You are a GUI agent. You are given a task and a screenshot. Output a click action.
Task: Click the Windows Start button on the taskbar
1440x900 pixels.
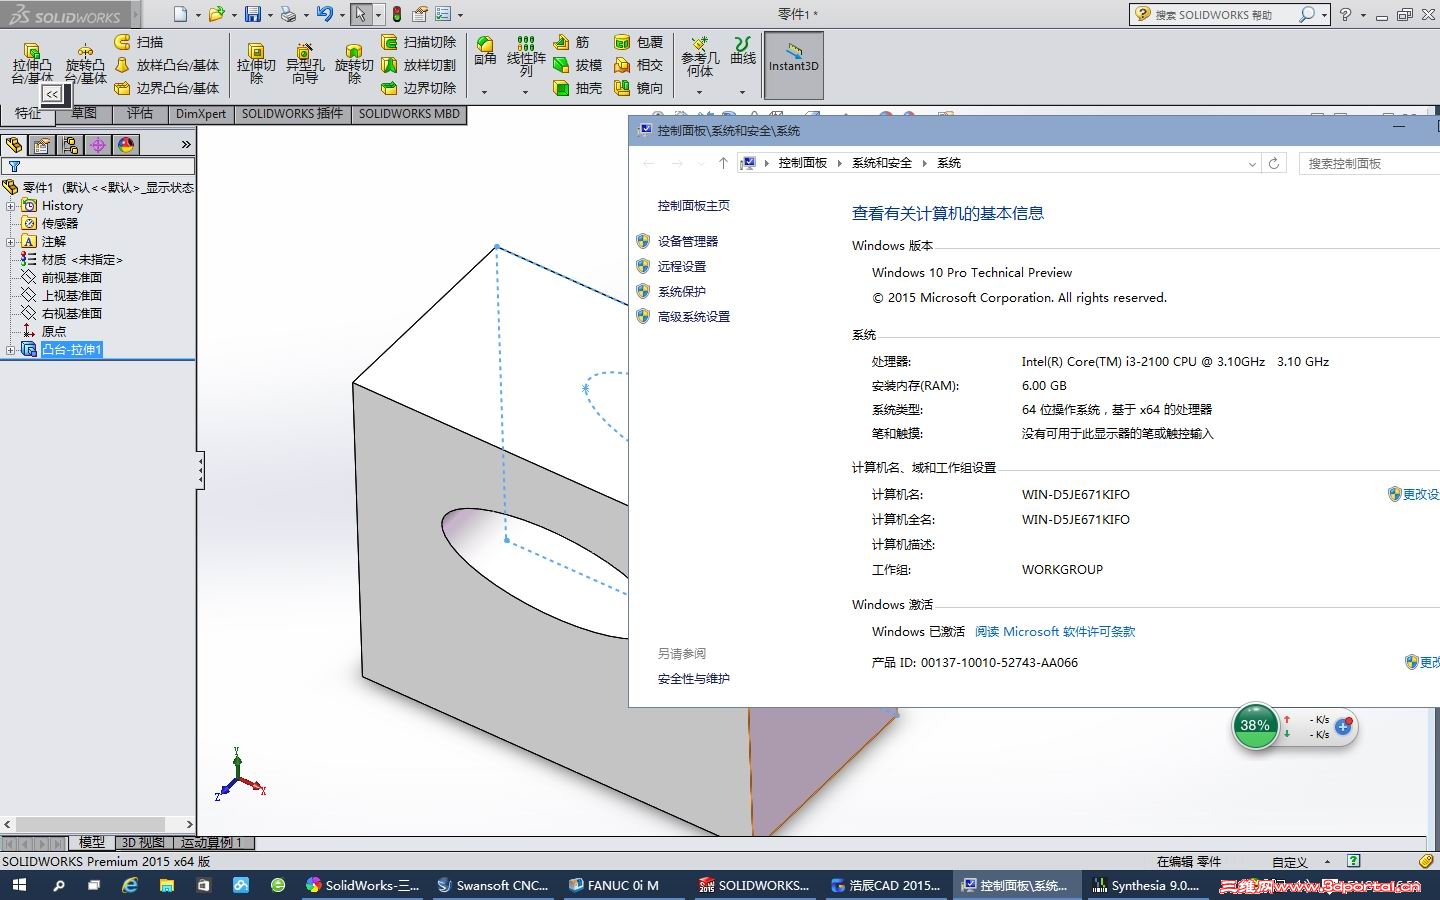[19, 885]
